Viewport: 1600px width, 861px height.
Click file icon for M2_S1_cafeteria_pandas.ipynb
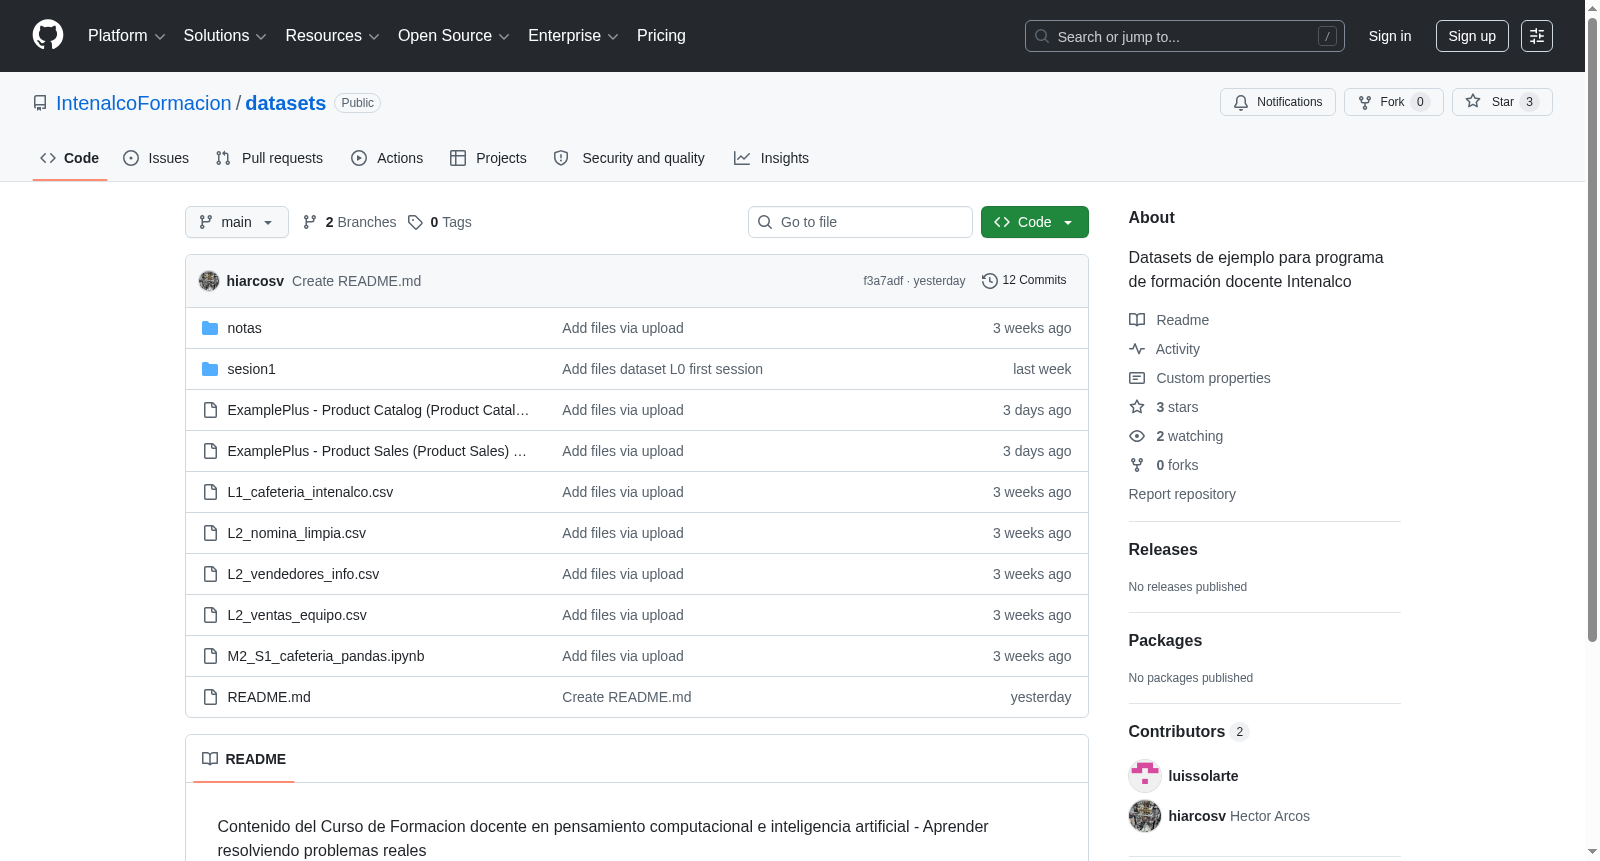[210, 656]
